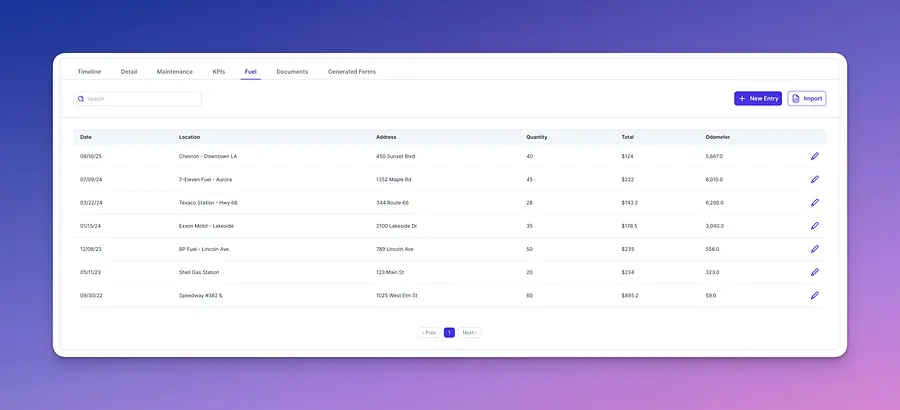This screenshot has width=900, height=410.
Task: Click total $124
Action: [x=627, y=156]
